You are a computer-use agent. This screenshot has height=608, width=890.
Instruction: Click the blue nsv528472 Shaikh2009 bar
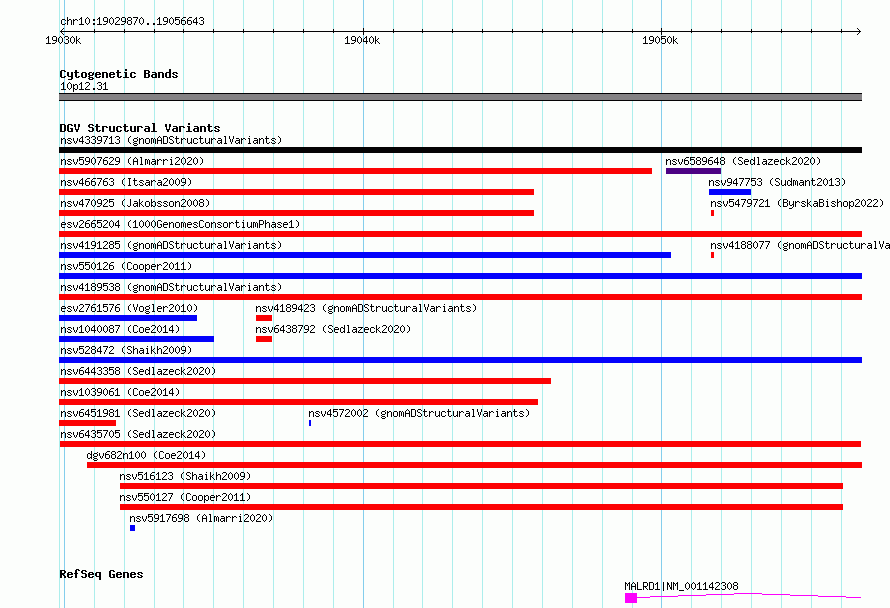(460, 360)
